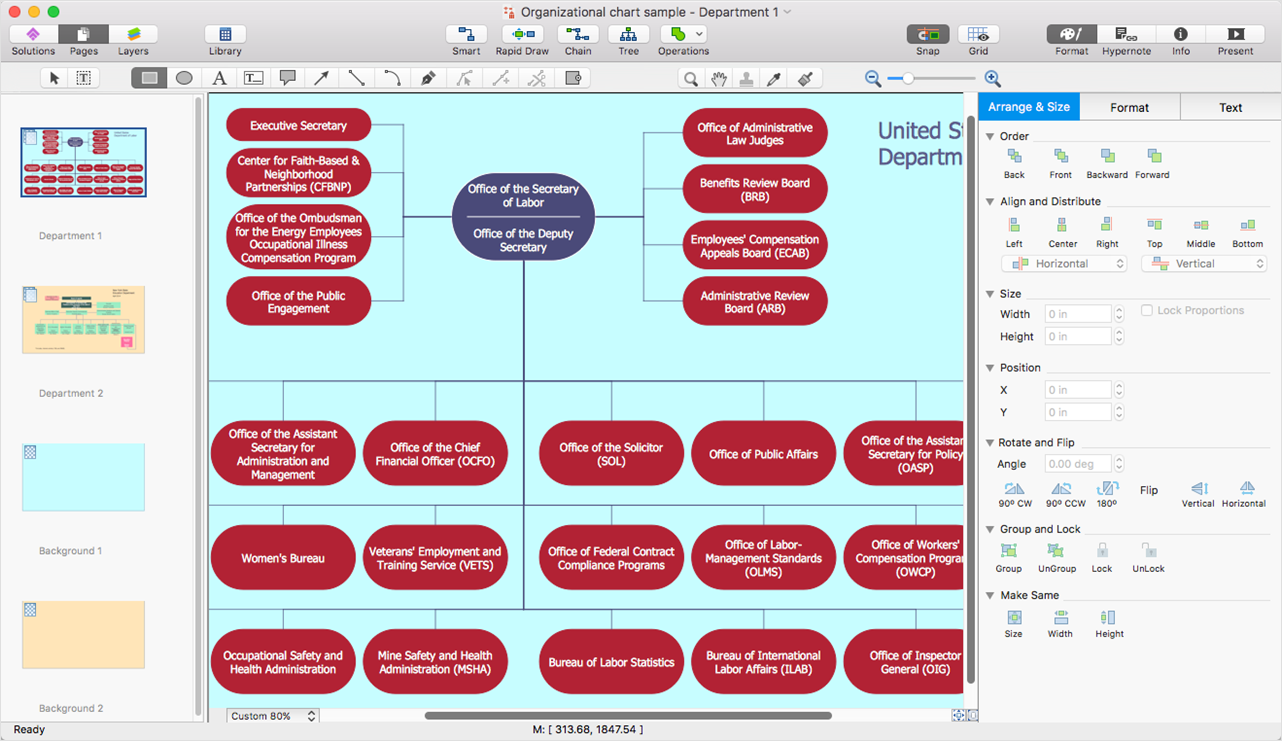Select the straight line connector tool
Viewport: 1282px width, 741px height.
point(357,78)
